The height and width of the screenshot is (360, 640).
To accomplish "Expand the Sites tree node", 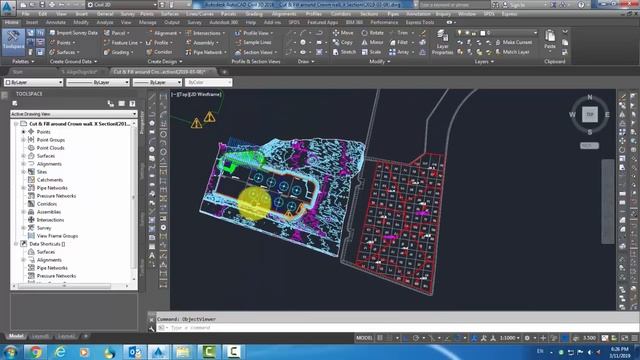I will coord(24,172).
